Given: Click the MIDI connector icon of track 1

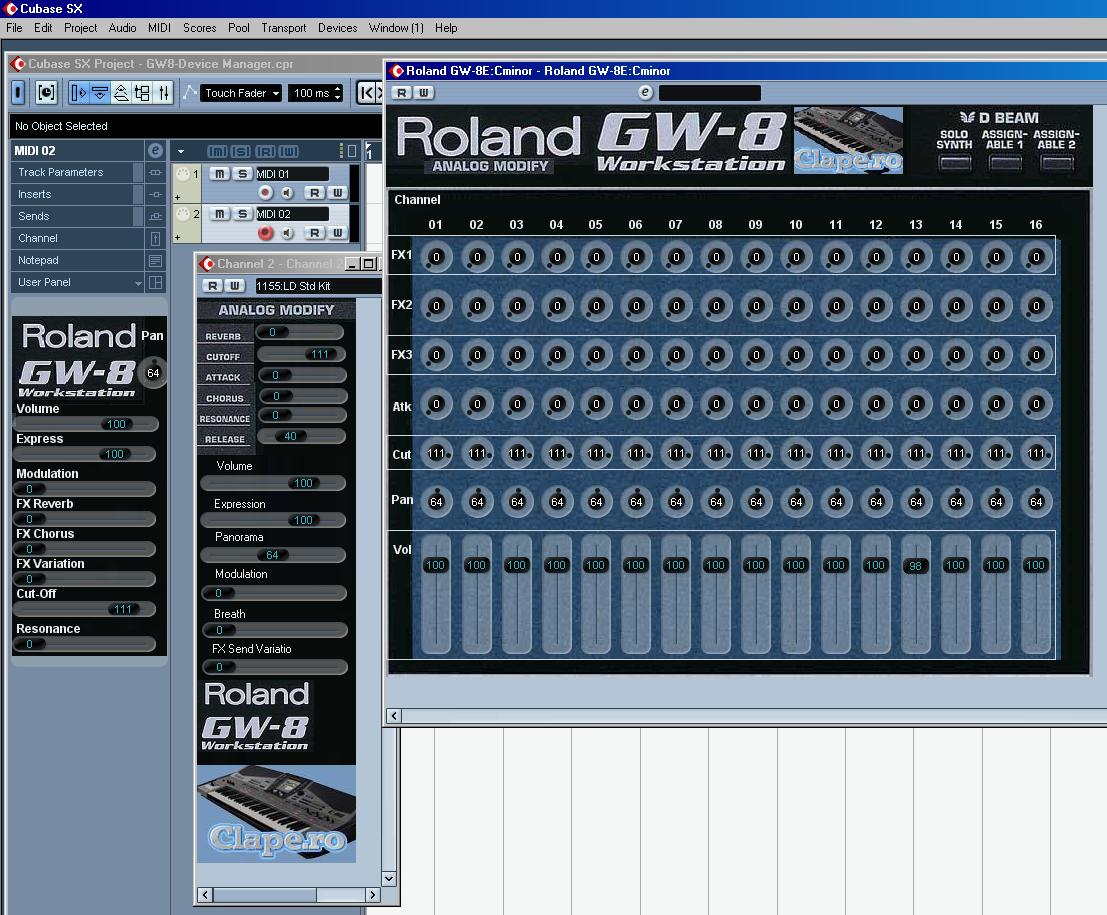Looking at the screenshot, I should [x=183, y=174].
